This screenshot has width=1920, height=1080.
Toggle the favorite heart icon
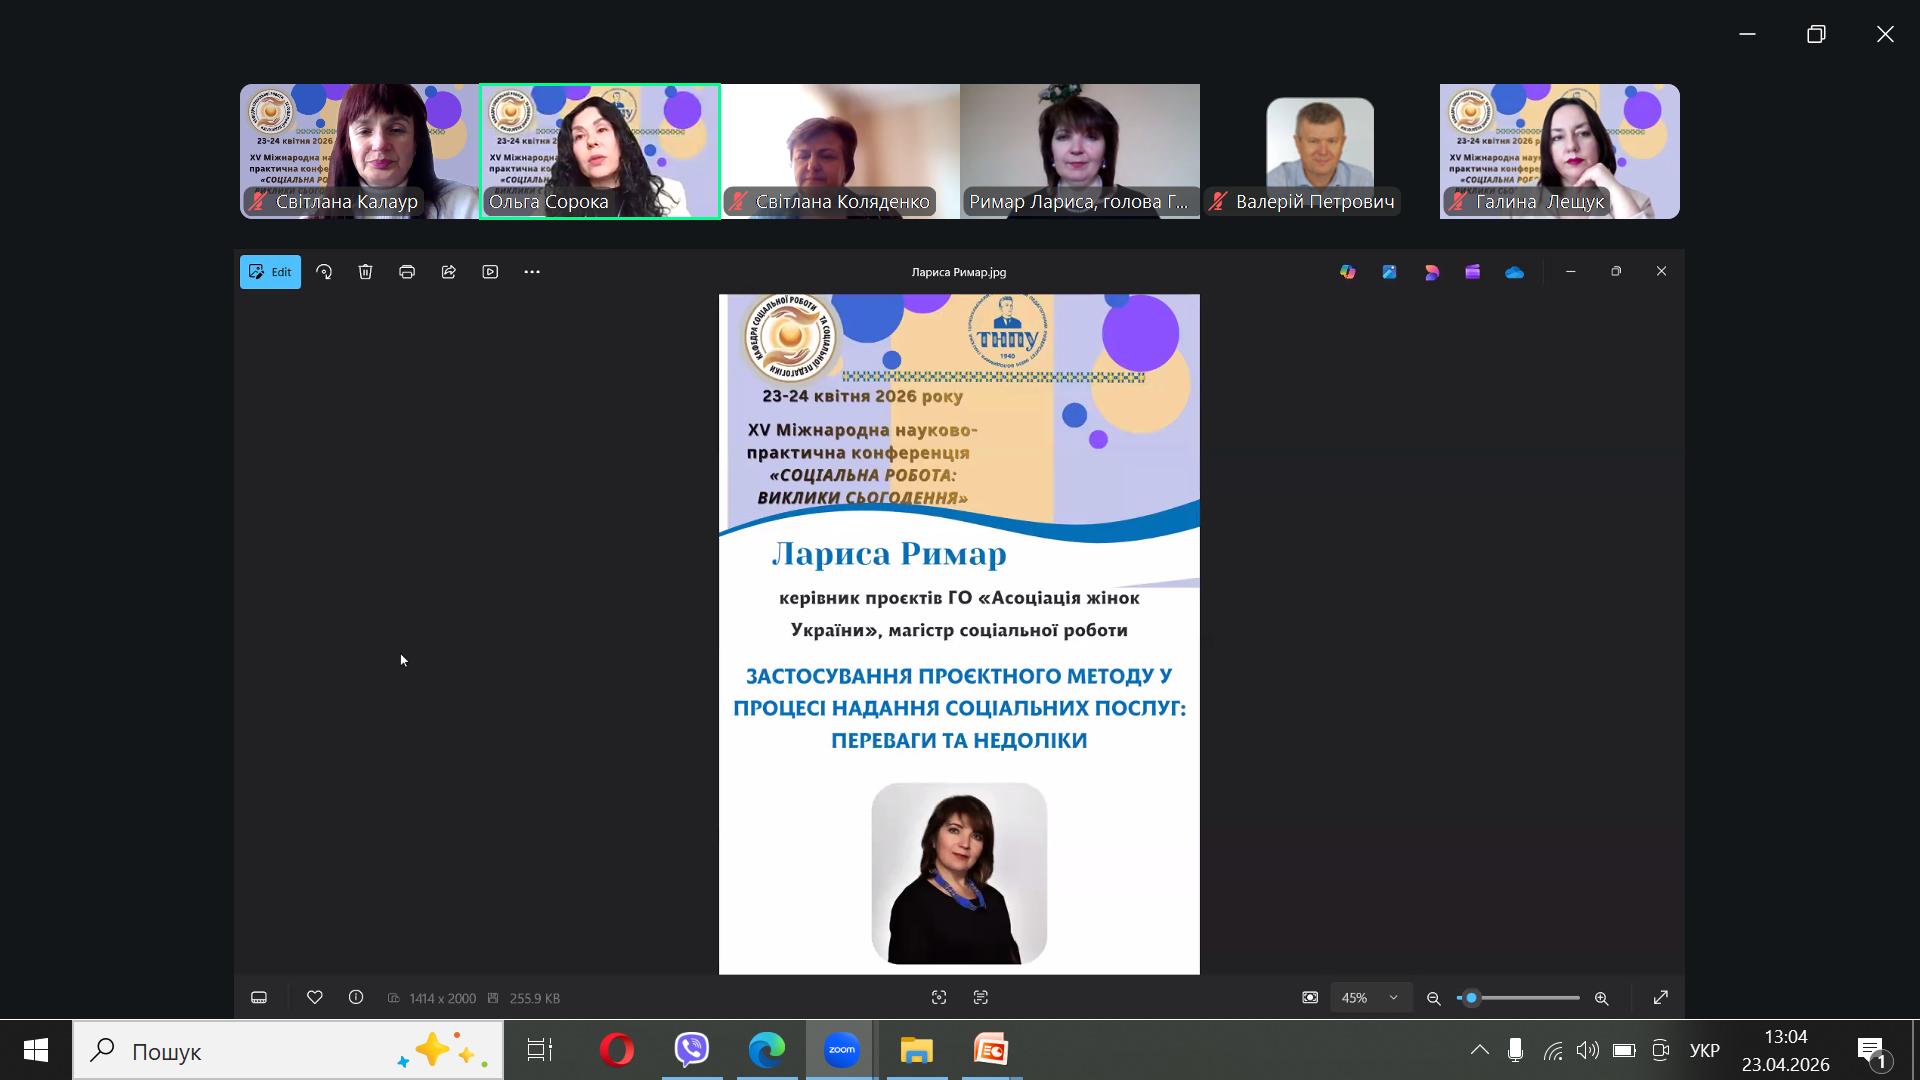pos(314,997)
